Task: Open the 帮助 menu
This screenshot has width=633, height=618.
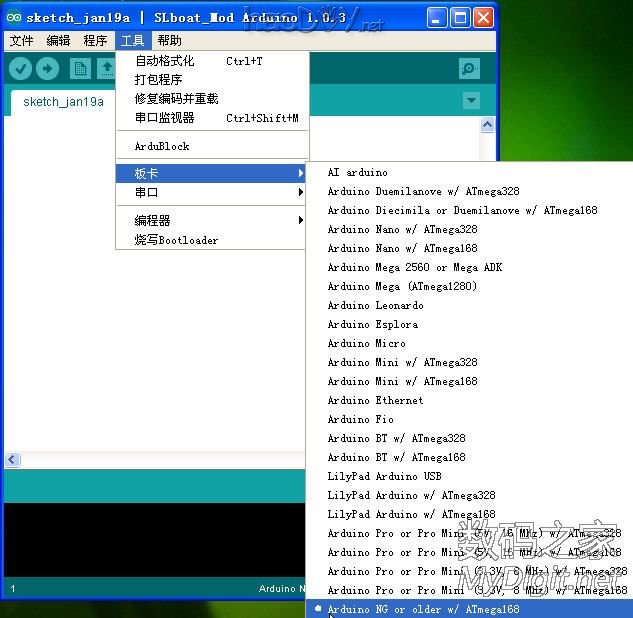Action: coord(169,41)
